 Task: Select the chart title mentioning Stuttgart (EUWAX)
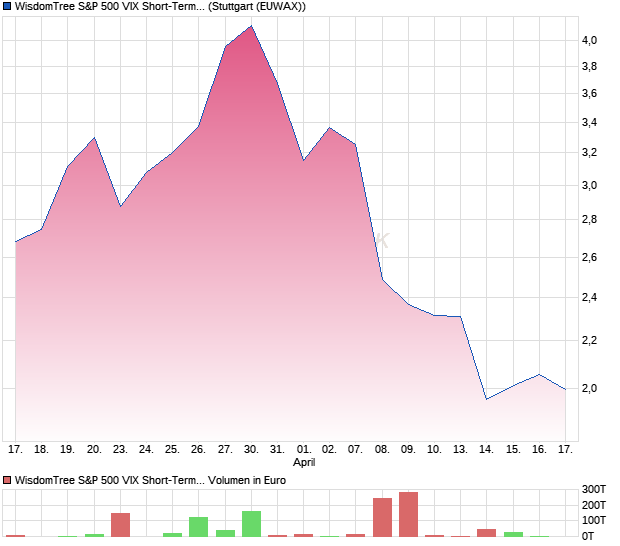tap(160, 7)
